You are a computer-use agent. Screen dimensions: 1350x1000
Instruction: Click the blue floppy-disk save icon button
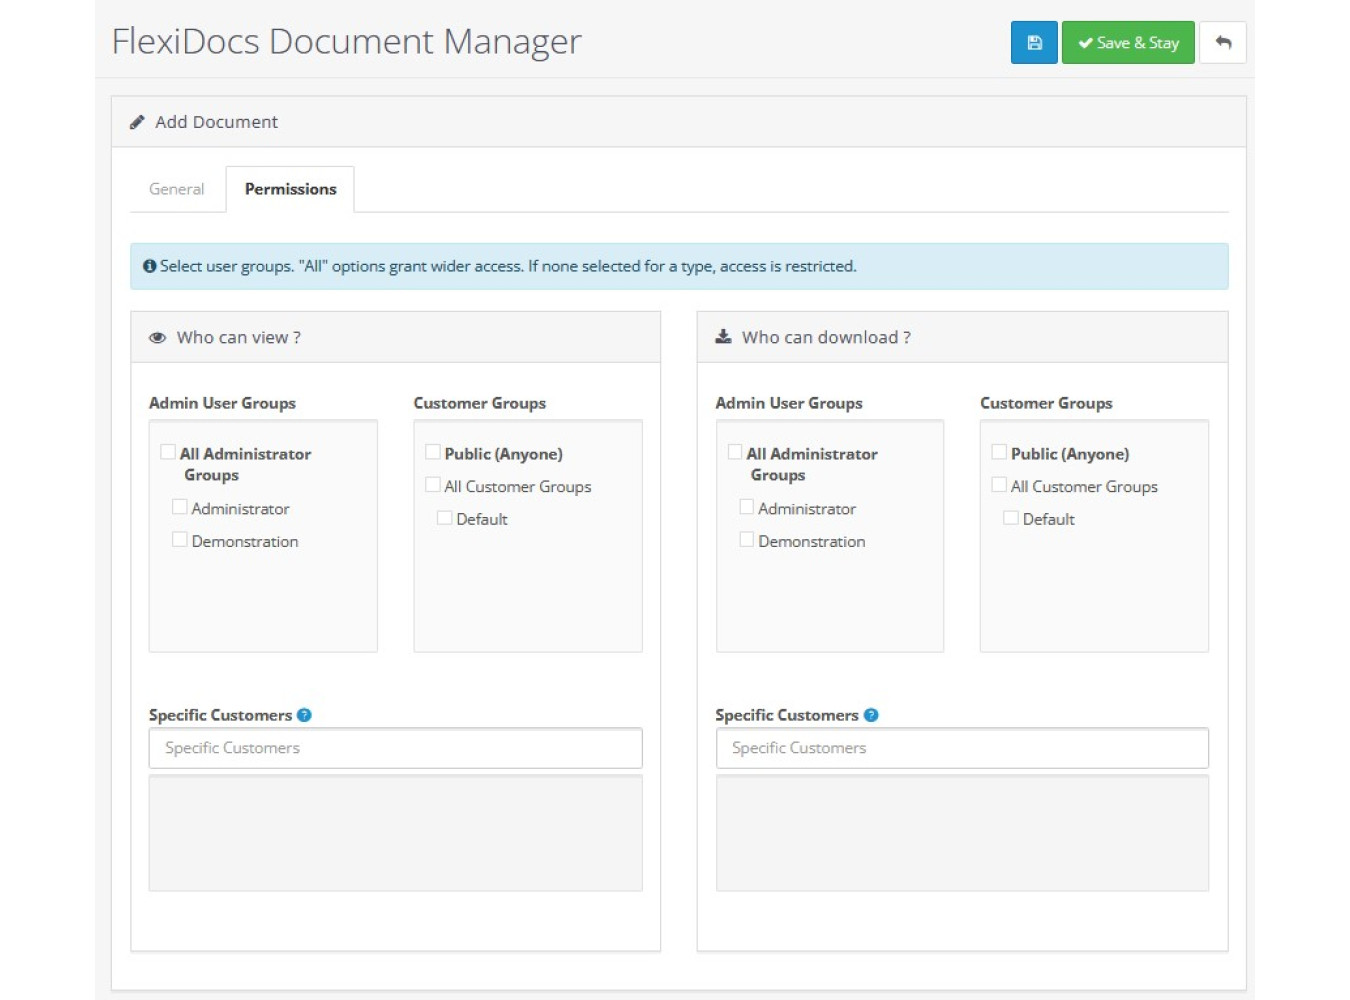(x=1033, y=43)
